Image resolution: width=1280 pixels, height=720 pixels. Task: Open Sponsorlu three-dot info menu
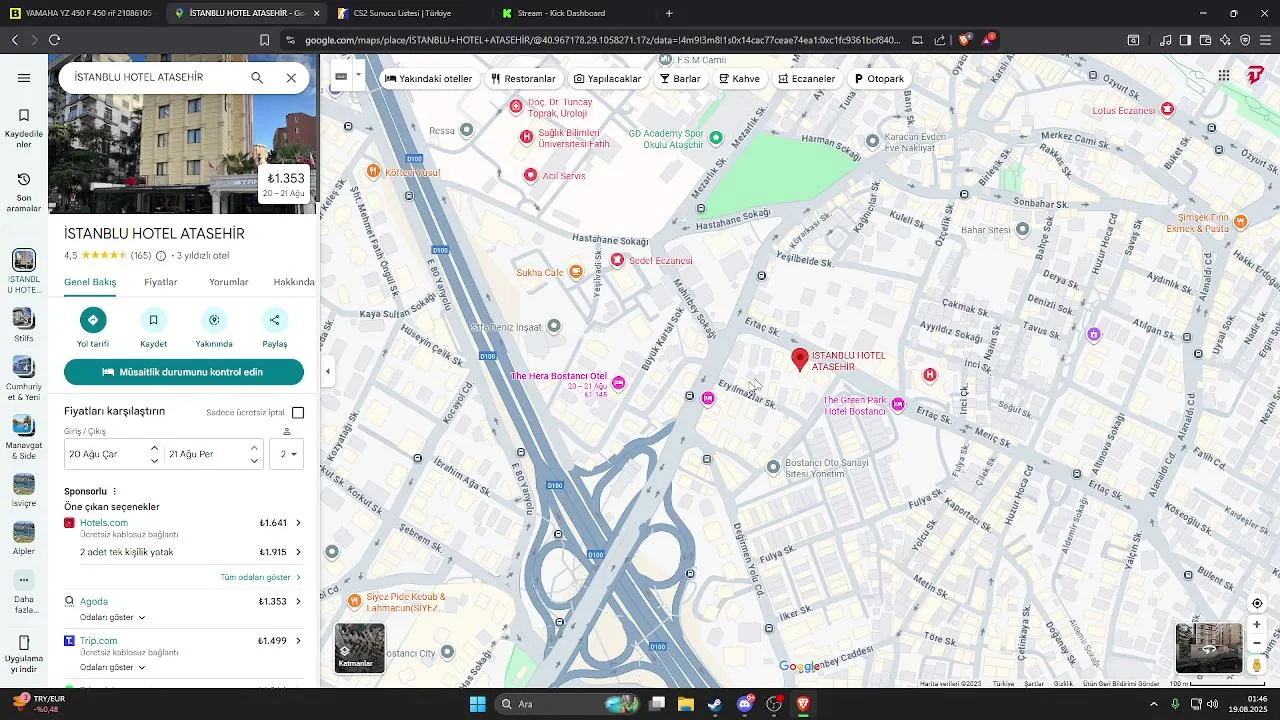[115, 492]
